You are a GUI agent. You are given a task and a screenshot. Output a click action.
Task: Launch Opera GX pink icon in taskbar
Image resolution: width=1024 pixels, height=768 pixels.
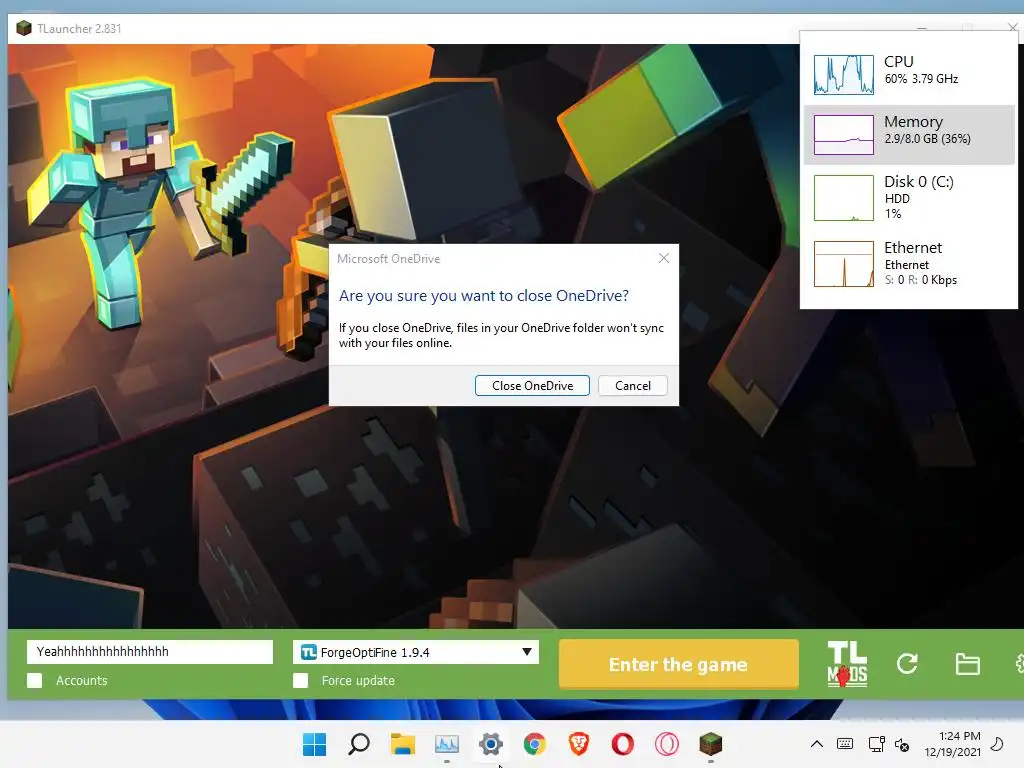click(x=667, y=744)
